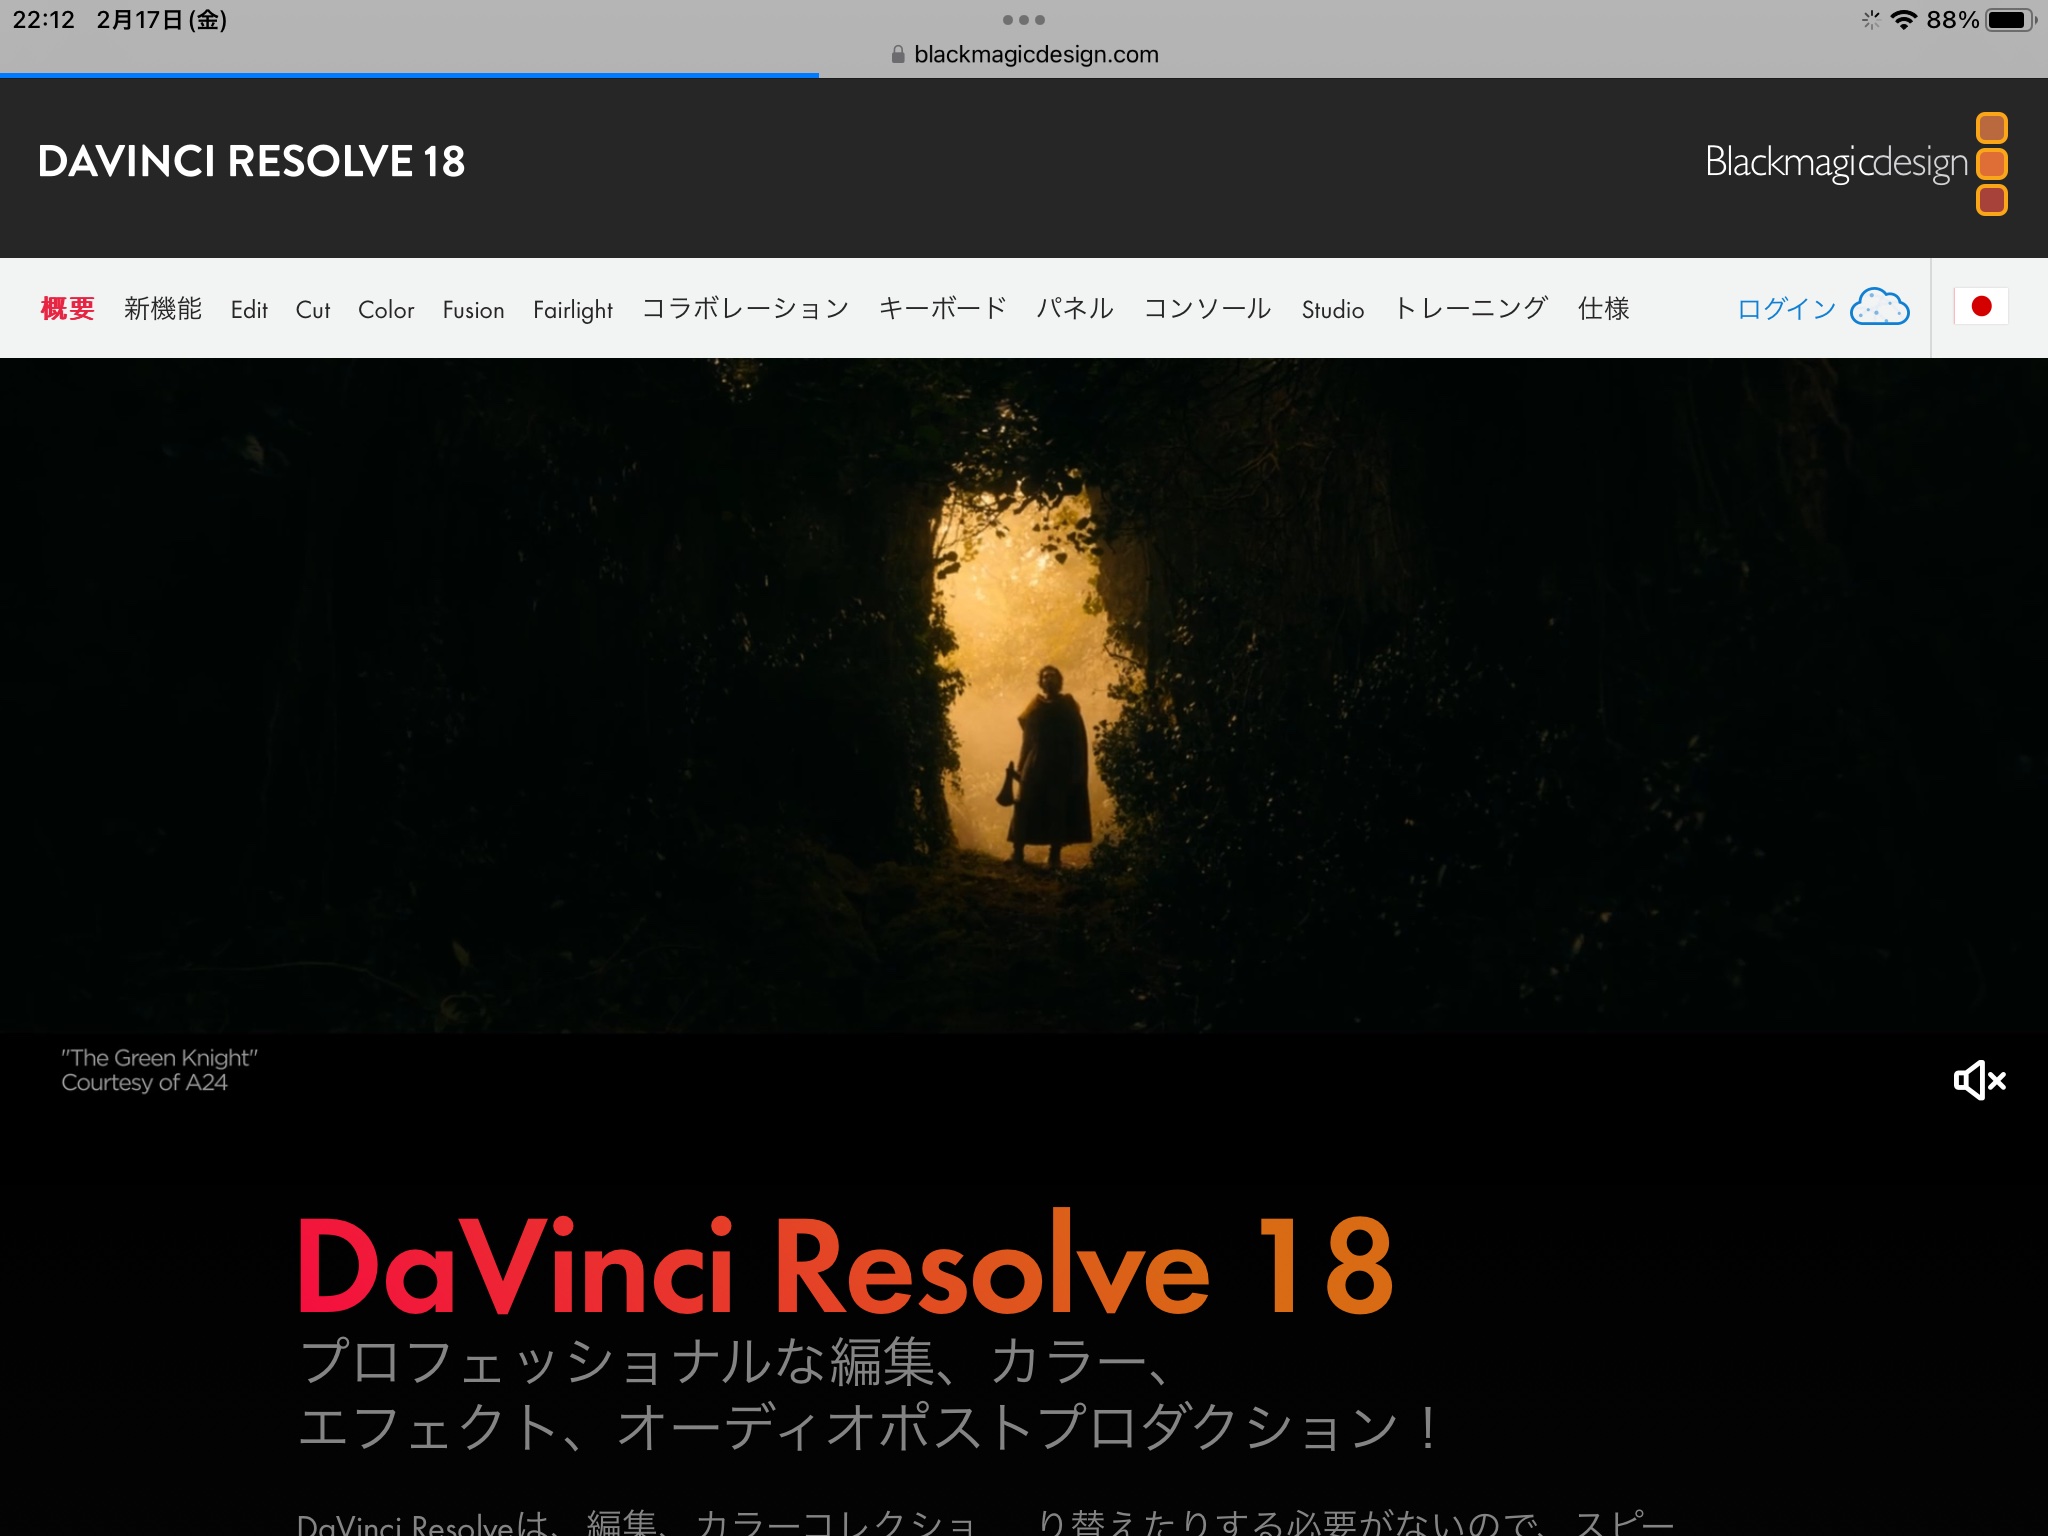Tap the three-dot multitasking indicator at top
Viewport: 2048px width, 1536px height.
[1023, 20]
